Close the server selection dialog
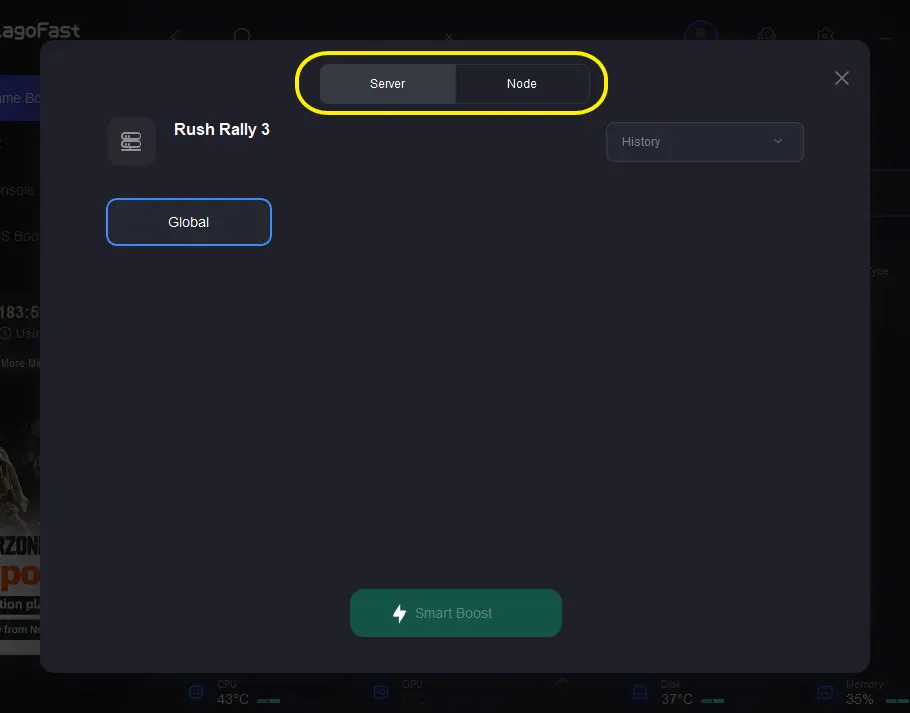Viewport: 910px width, 713px height. coord(842,78)
